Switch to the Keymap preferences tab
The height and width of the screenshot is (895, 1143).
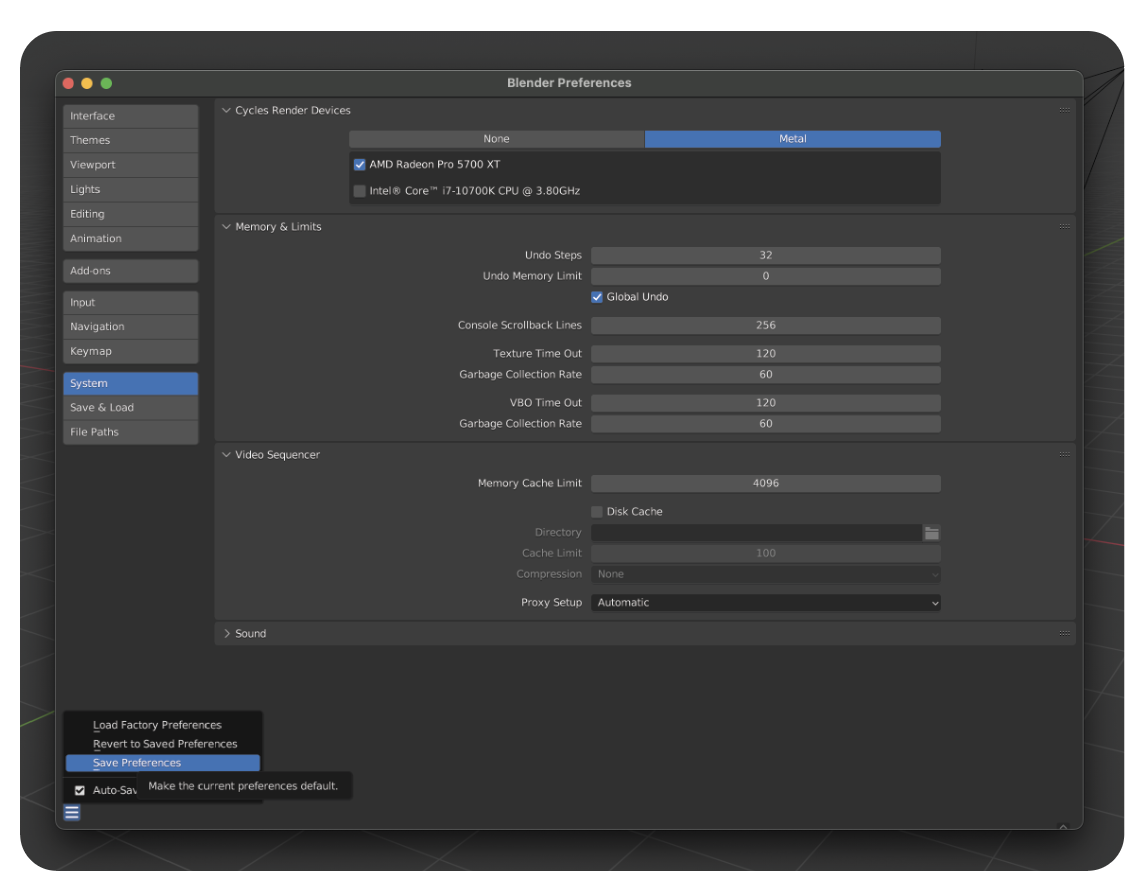tap(130, 351)
